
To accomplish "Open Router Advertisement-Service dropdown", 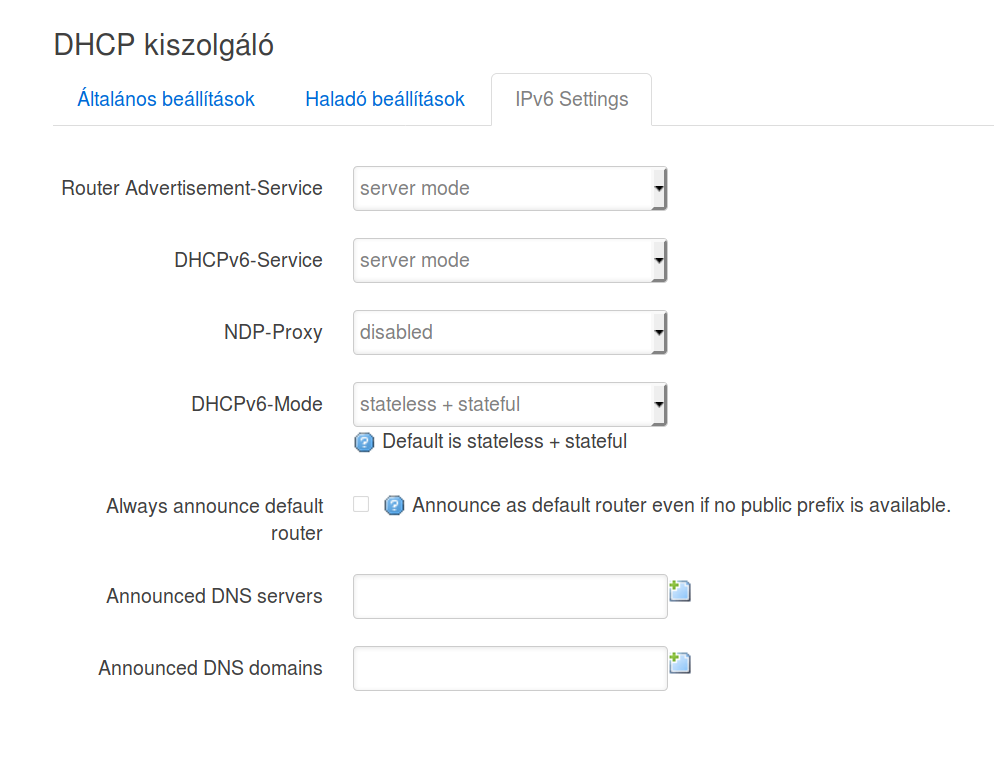I will (x=510, y=188).
